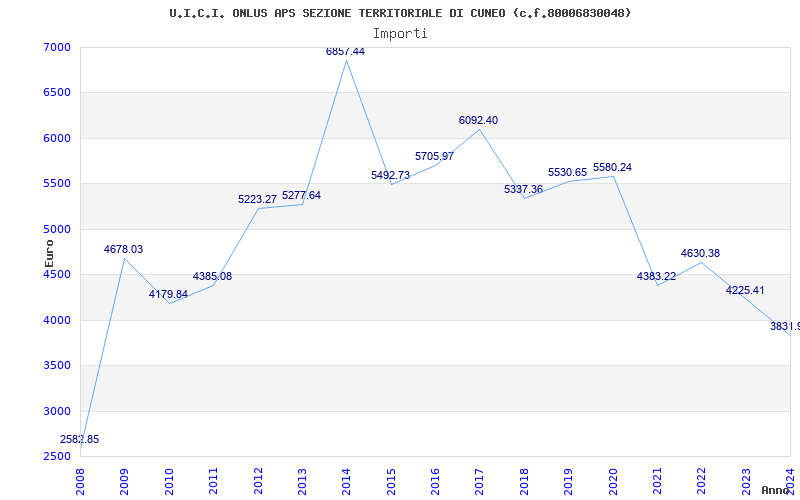This screenshot has height=500, width=800.
Task: Click the 2023 x-axis year label
Action: pyautogui.click(x=746, y=481)
